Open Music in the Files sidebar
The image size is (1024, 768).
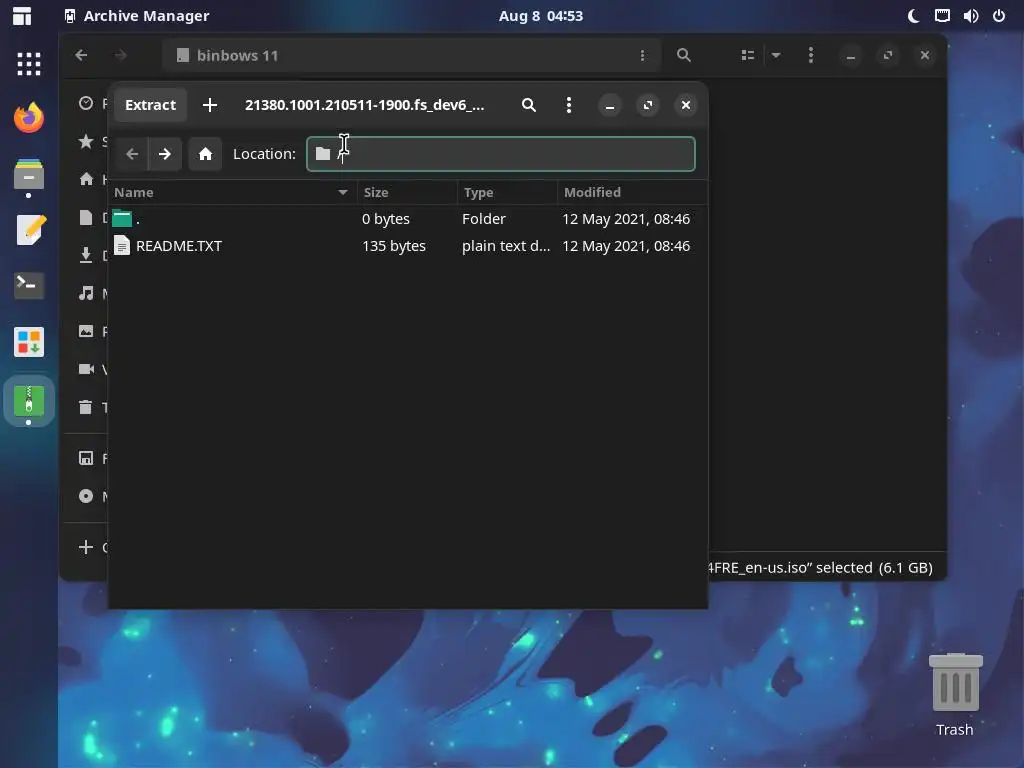pos(86,293)
